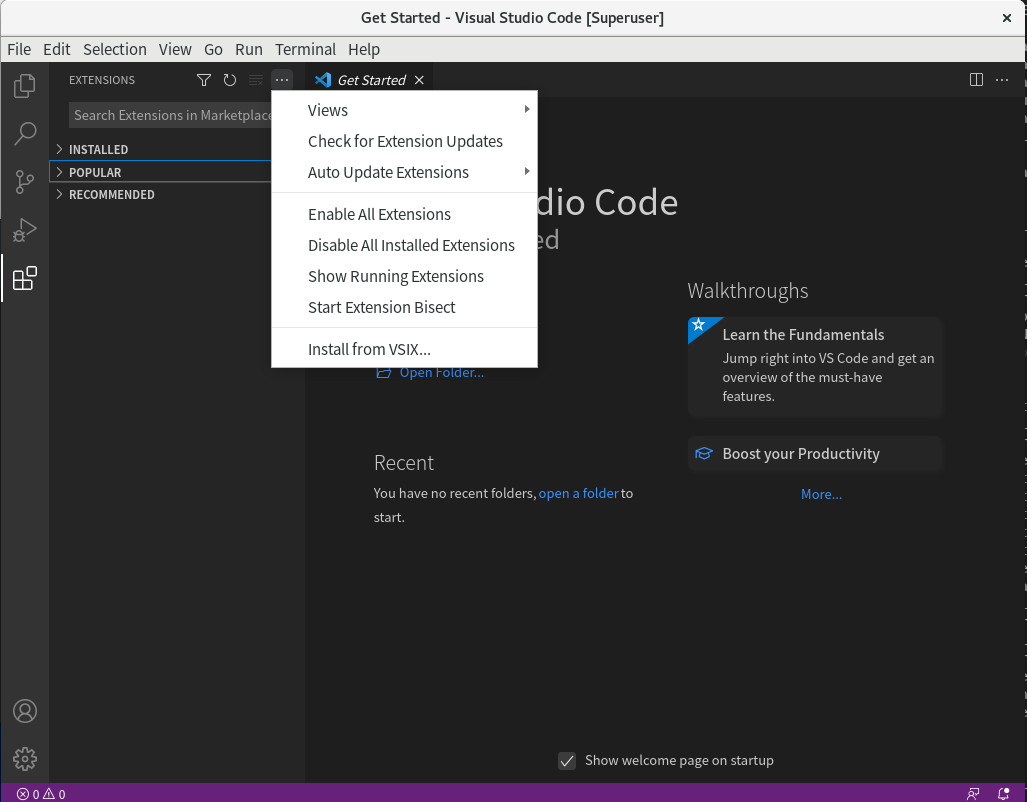Open Learn the Fundamentals walkthrough

click(815, 366)
